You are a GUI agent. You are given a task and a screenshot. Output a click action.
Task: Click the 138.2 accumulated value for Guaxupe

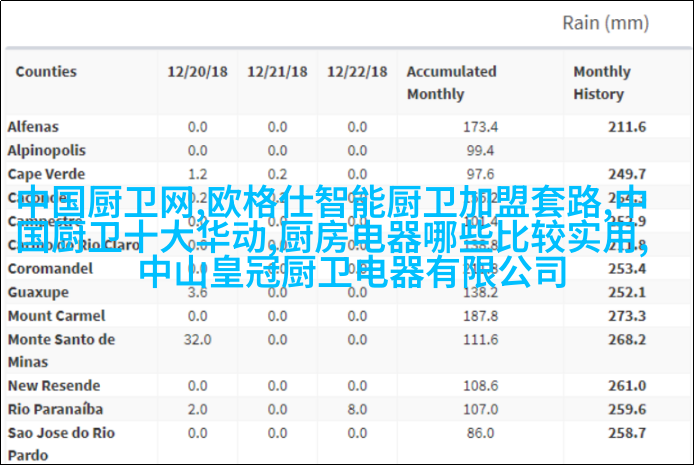point(480,293)
